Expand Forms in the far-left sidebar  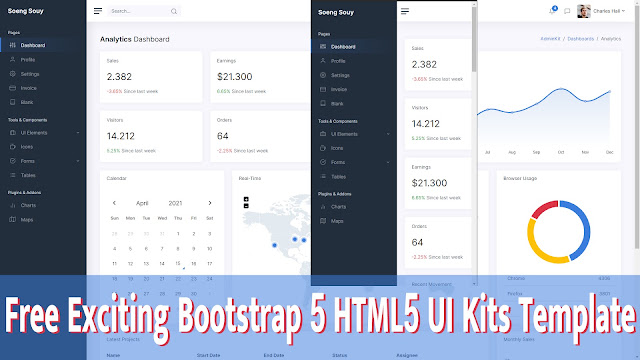tap(43, 161)
